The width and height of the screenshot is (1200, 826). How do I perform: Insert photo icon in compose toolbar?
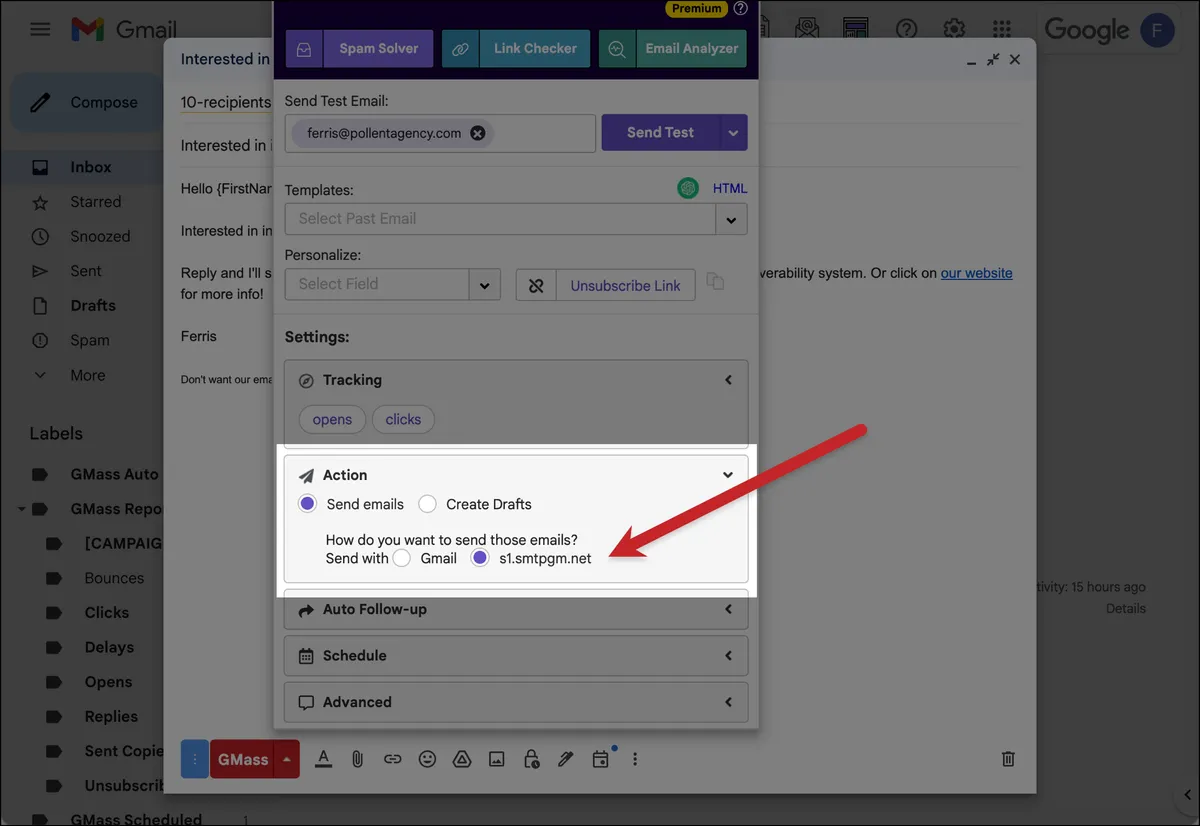point(496,759)
